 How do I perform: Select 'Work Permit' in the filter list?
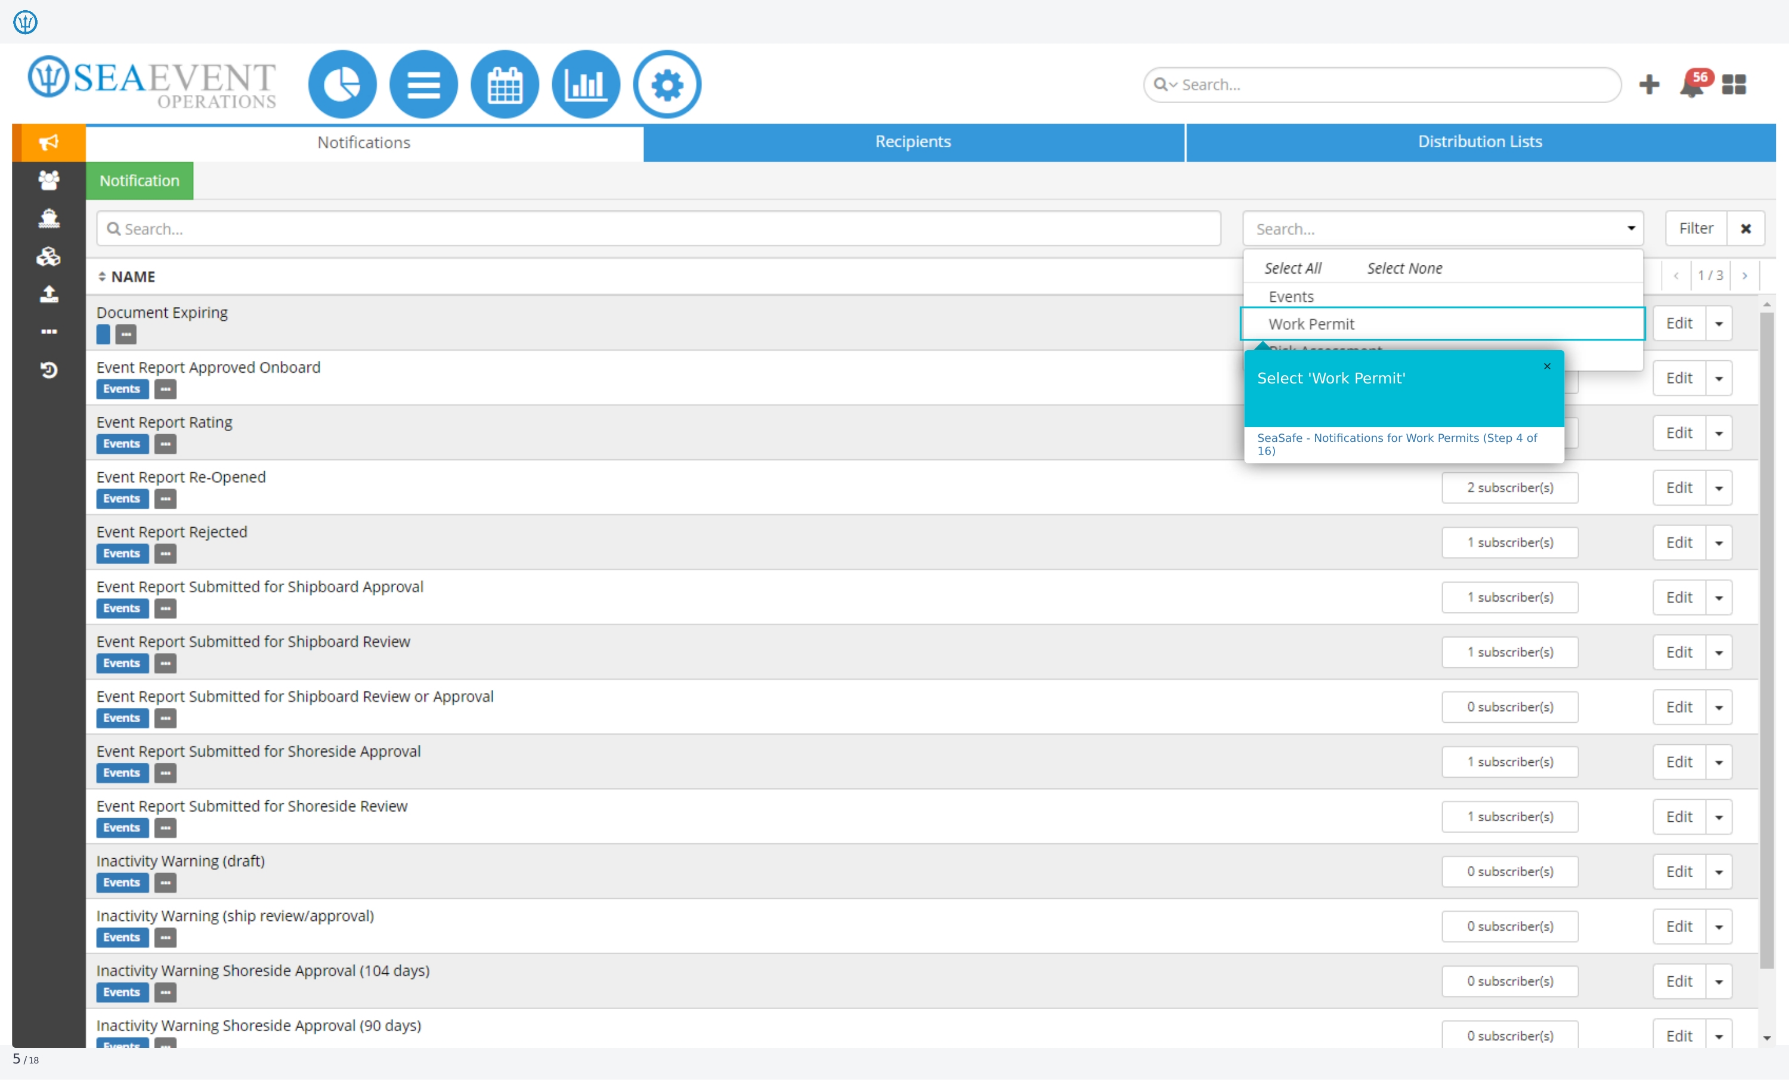click(1442, 324)
